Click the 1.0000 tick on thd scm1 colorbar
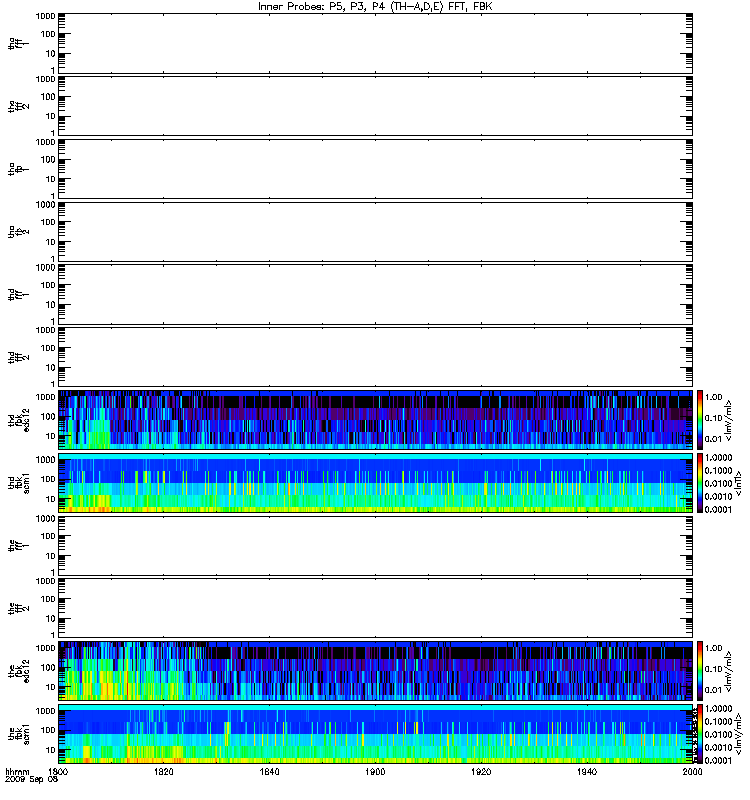Viewport: 750px width, 800px height. 718,458
